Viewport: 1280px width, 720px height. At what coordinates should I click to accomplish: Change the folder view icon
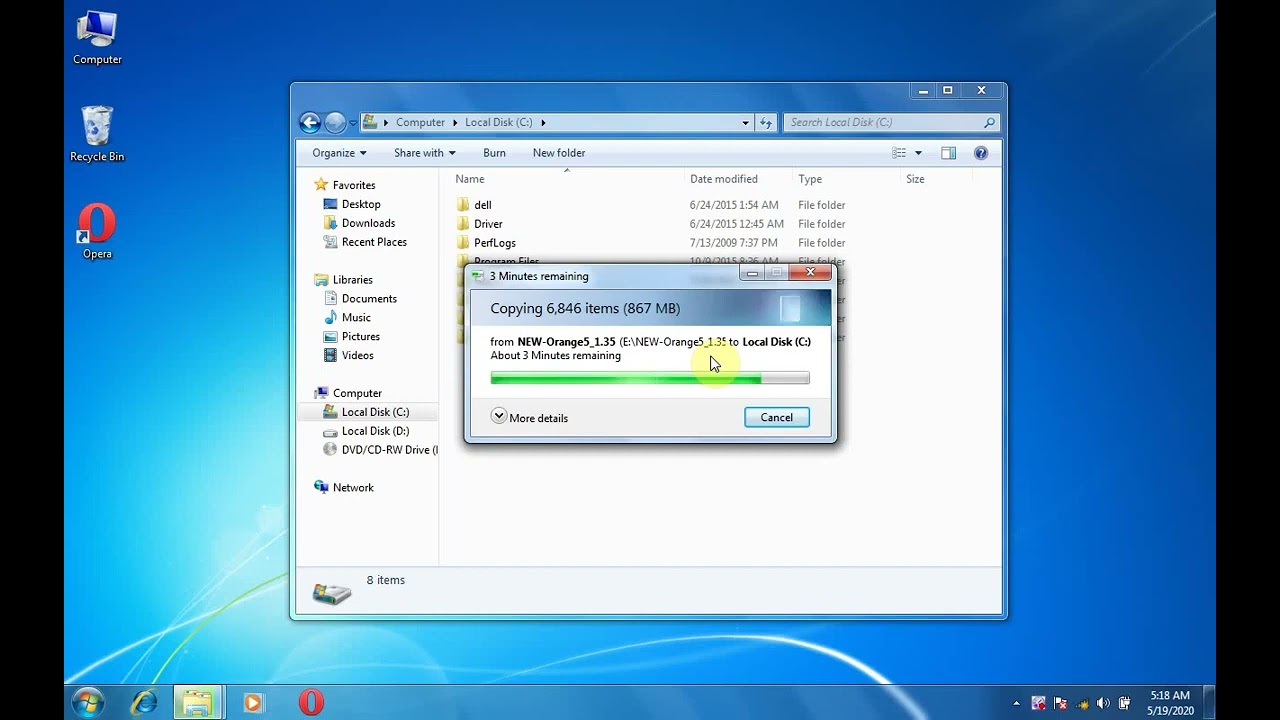[x=899, y=153]
